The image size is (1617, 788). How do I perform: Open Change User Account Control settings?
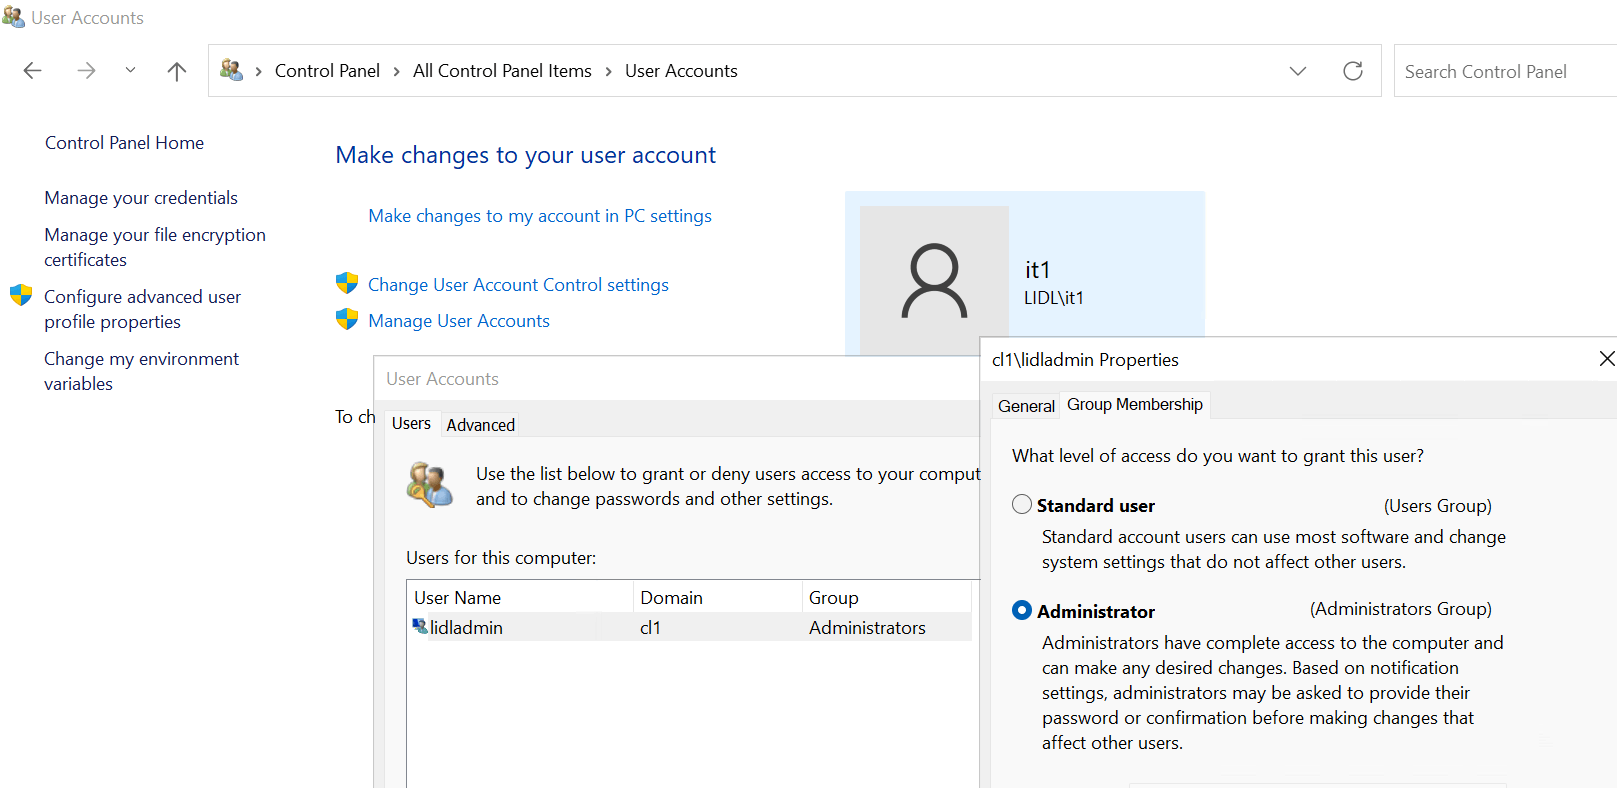coord(518,285)
